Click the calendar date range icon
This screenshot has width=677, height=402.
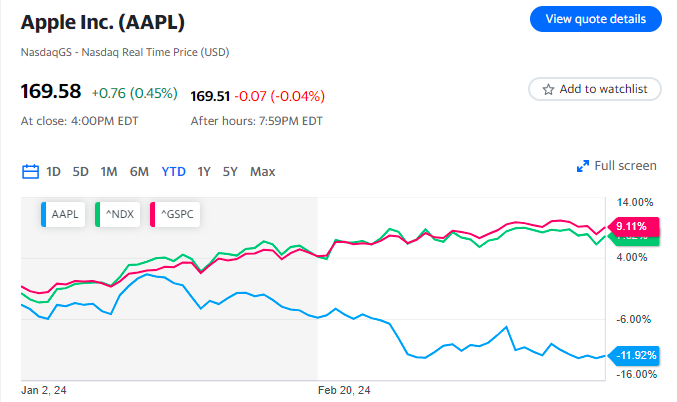tap(30, 171)
